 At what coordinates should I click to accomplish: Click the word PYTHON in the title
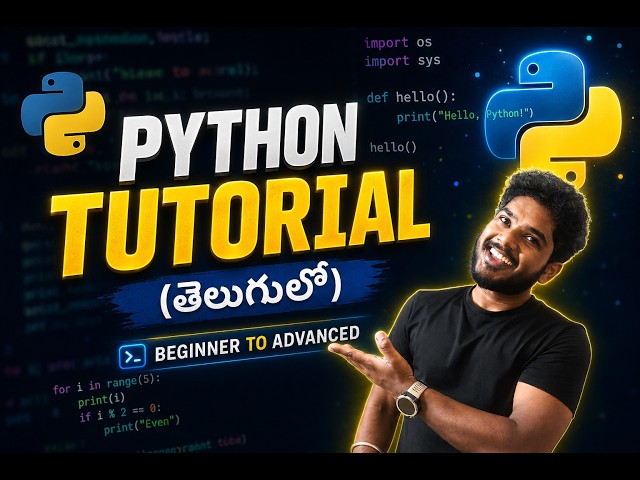(238, 143)
